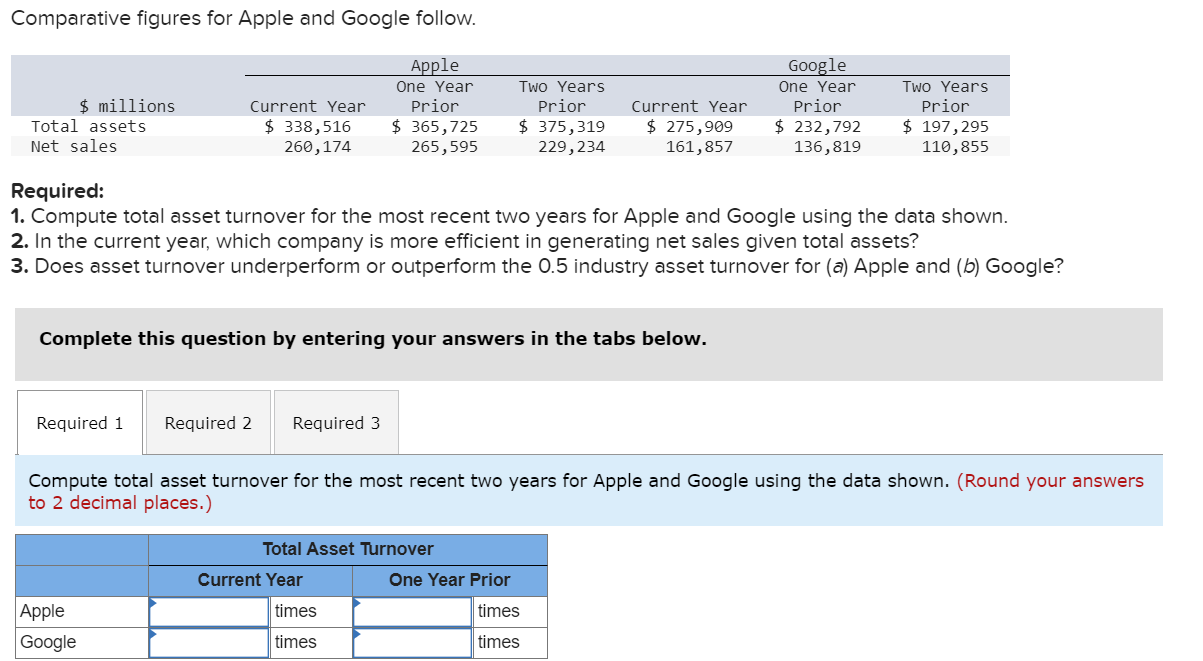Screen dimensions: 1203x661
Task: Click the Current Year column header
Action: 249,580
